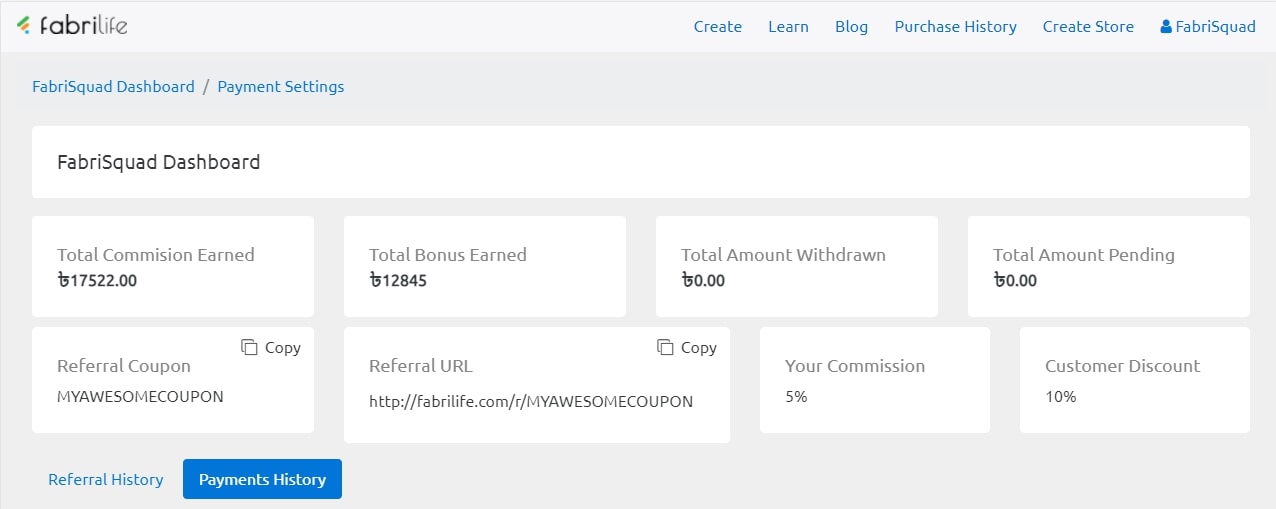
Task: Click the FabriSquad Dashboard breadcrumb
Action: pos(113,86)
